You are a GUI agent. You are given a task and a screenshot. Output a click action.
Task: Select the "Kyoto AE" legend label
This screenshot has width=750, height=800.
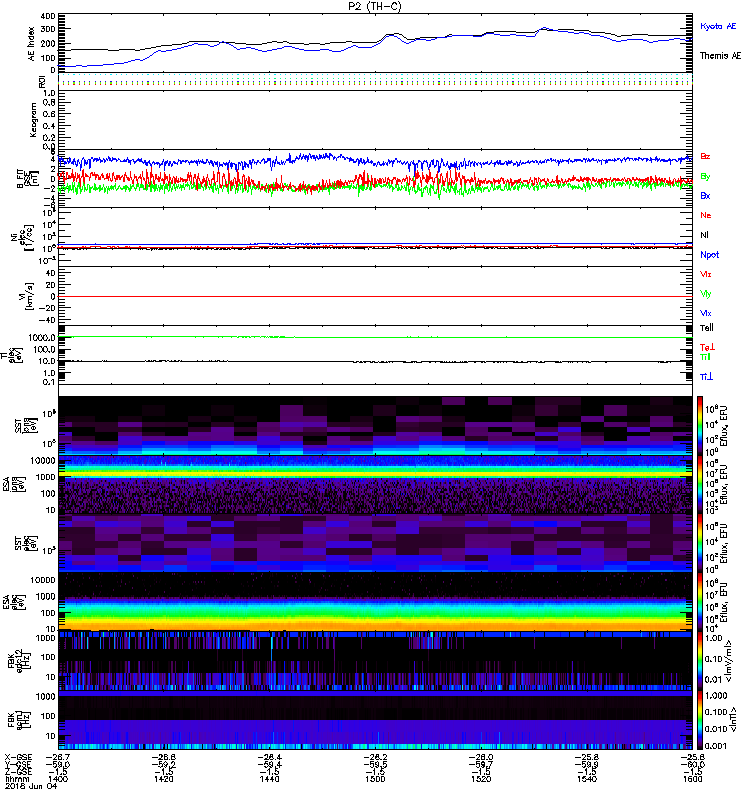pyautogui.click(x=718, y=26)
